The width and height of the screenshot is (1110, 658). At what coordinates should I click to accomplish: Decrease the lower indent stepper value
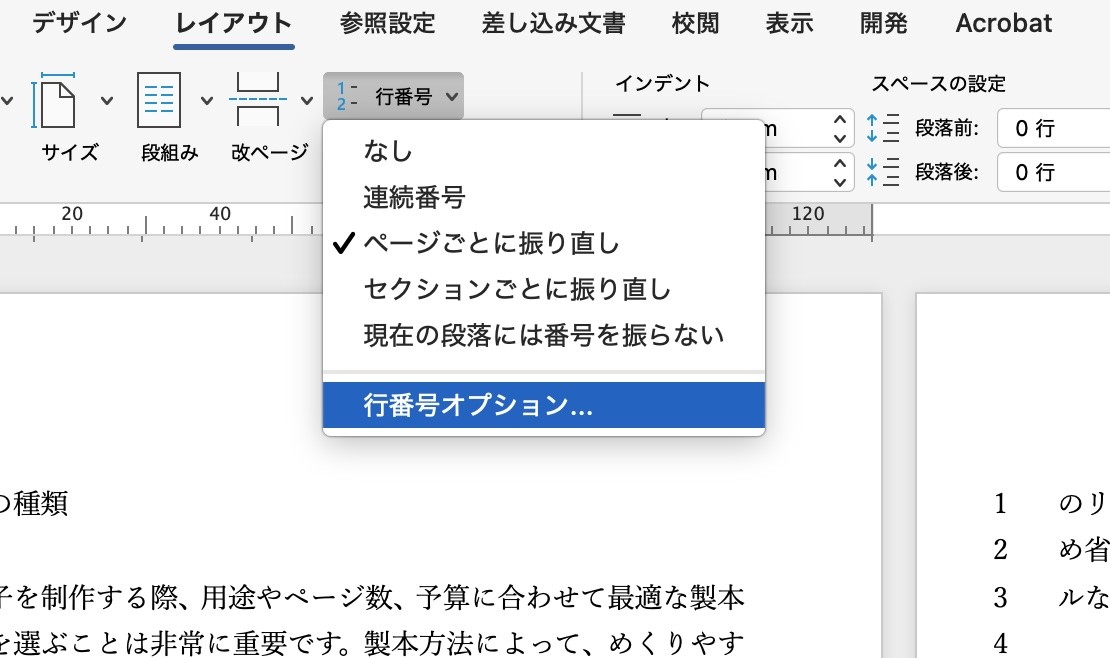click(x=840, y=182)
